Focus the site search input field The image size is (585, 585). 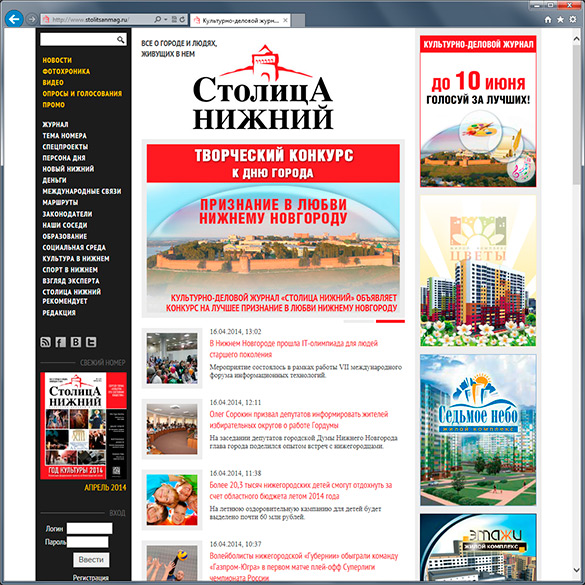(x=83, y=40)
